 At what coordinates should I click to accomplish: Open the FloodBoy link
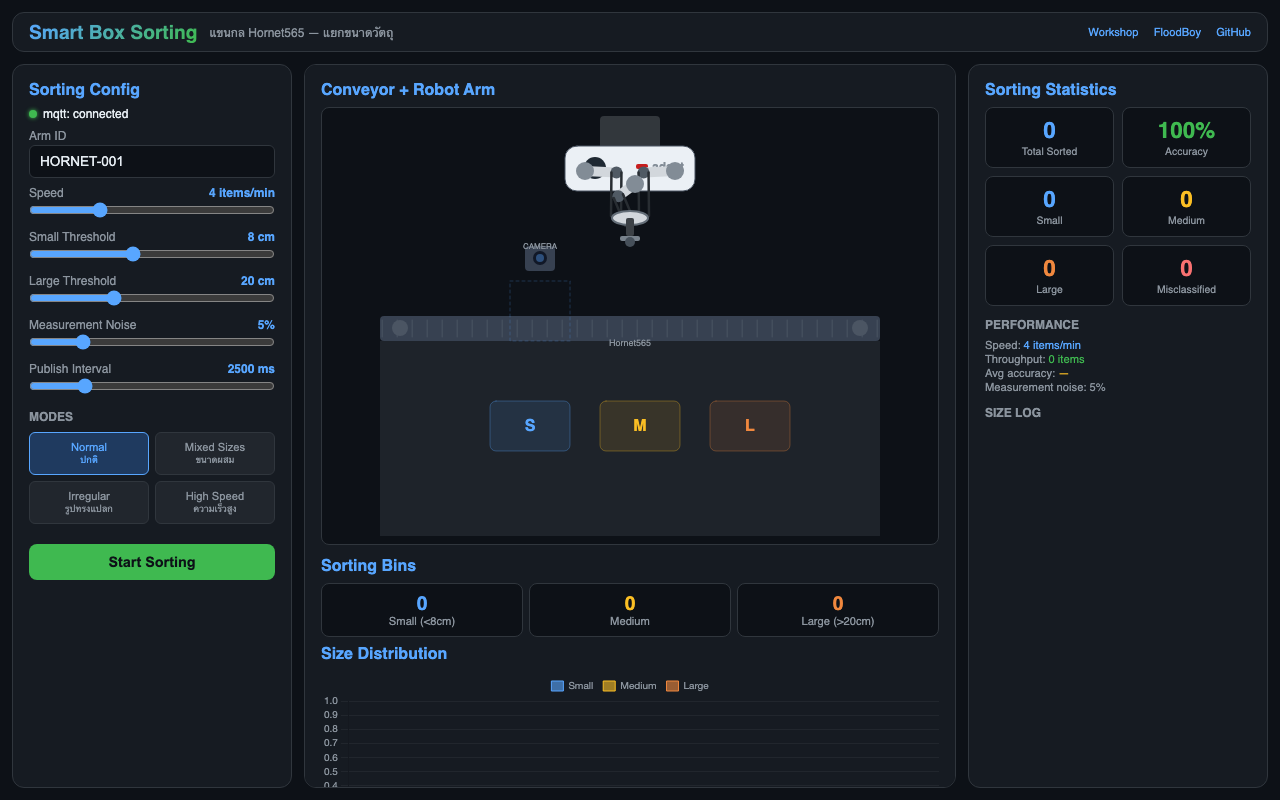click(x=1177, y=32)
